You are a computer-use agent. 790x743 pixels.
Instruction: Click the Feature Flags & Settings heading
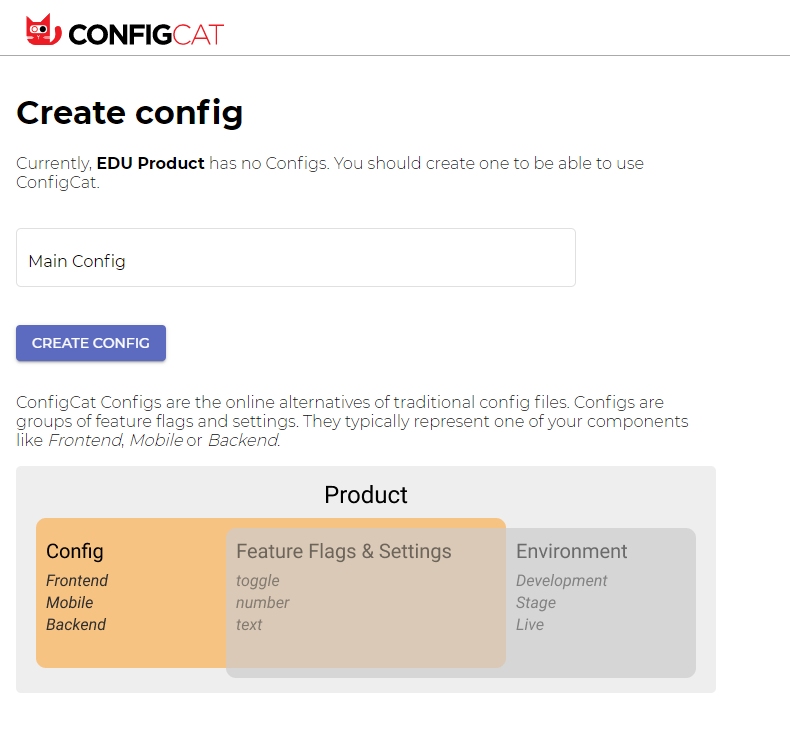(x=344, y=551)
